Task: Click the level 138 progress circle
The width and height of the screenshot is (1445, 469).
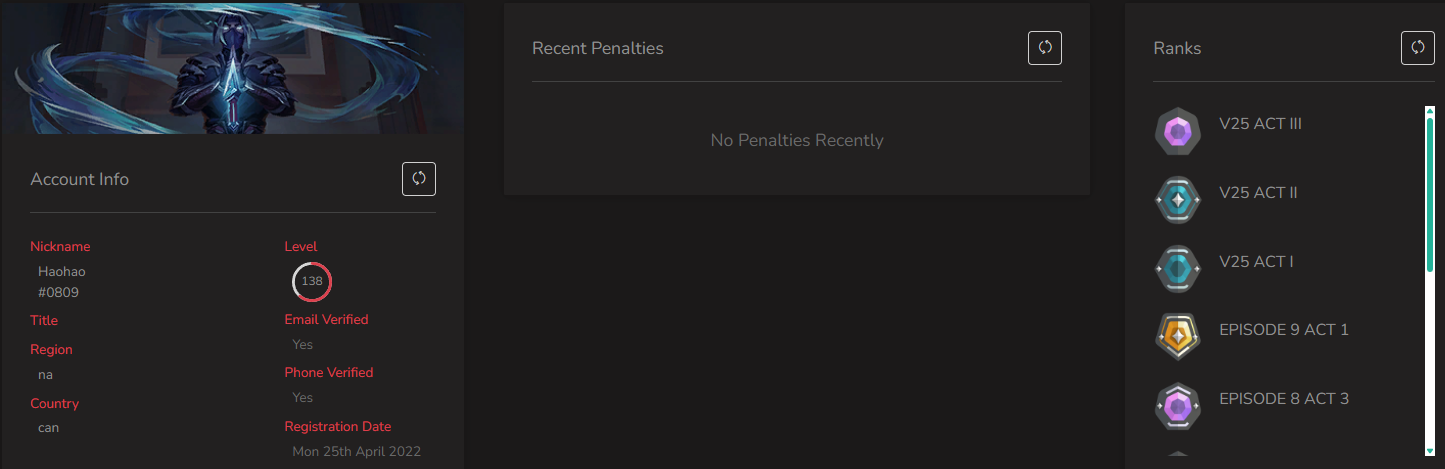Action: point(312,281)
